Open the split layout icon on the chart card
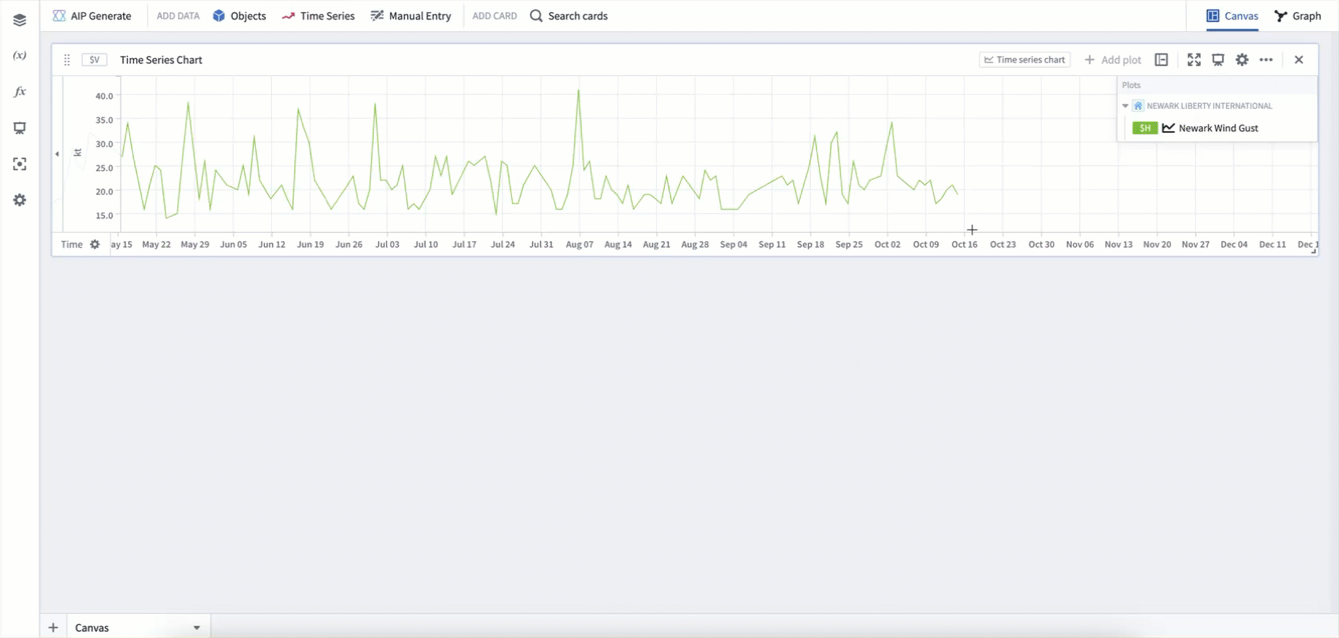1339x638 pixels. [x=1161, y=60]
